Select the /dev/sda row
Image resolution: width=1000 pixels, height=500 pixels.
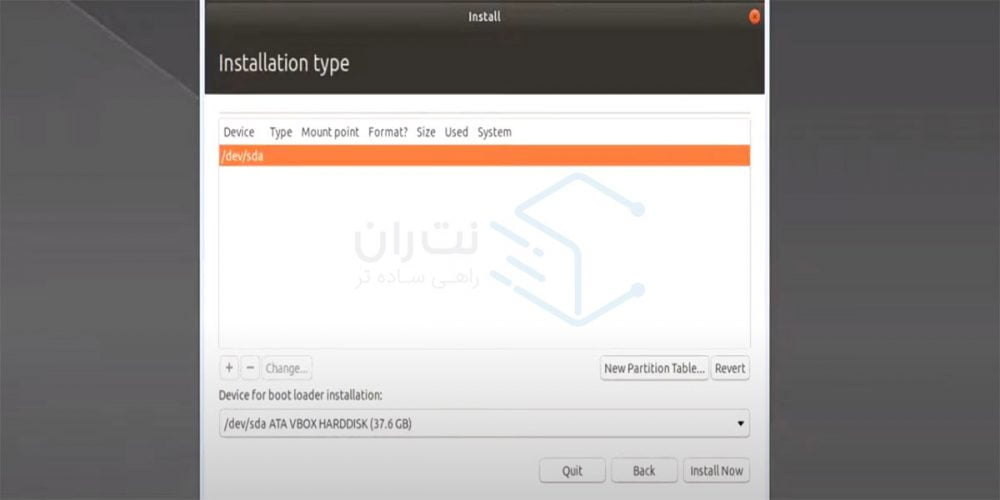tap(484, 156)
